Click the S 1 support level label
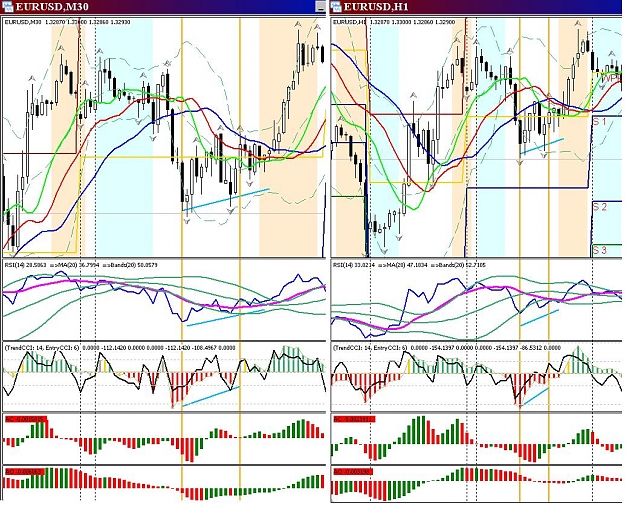Viewport: 625px width, 507px height. [599, 121]
